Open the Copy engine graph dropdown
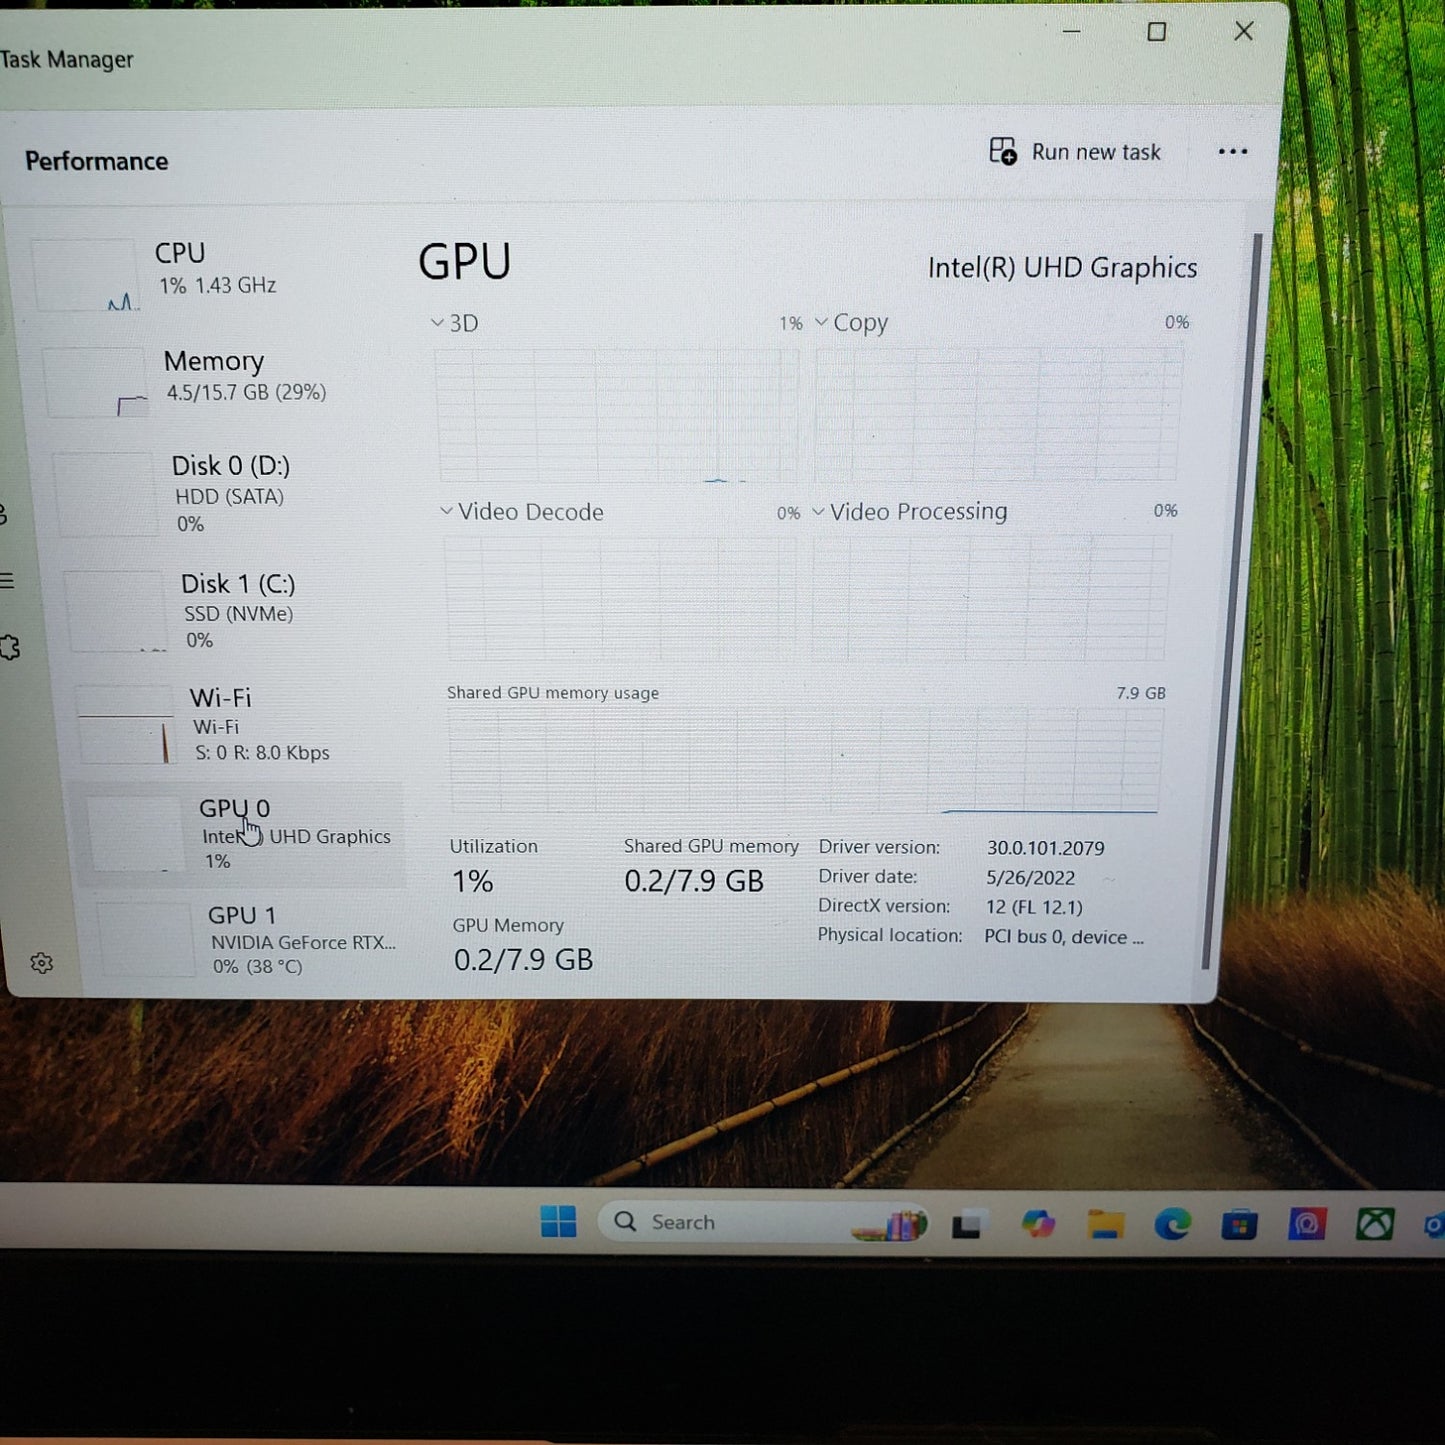The image size is (1445, 1445). (x=852, y=323)
